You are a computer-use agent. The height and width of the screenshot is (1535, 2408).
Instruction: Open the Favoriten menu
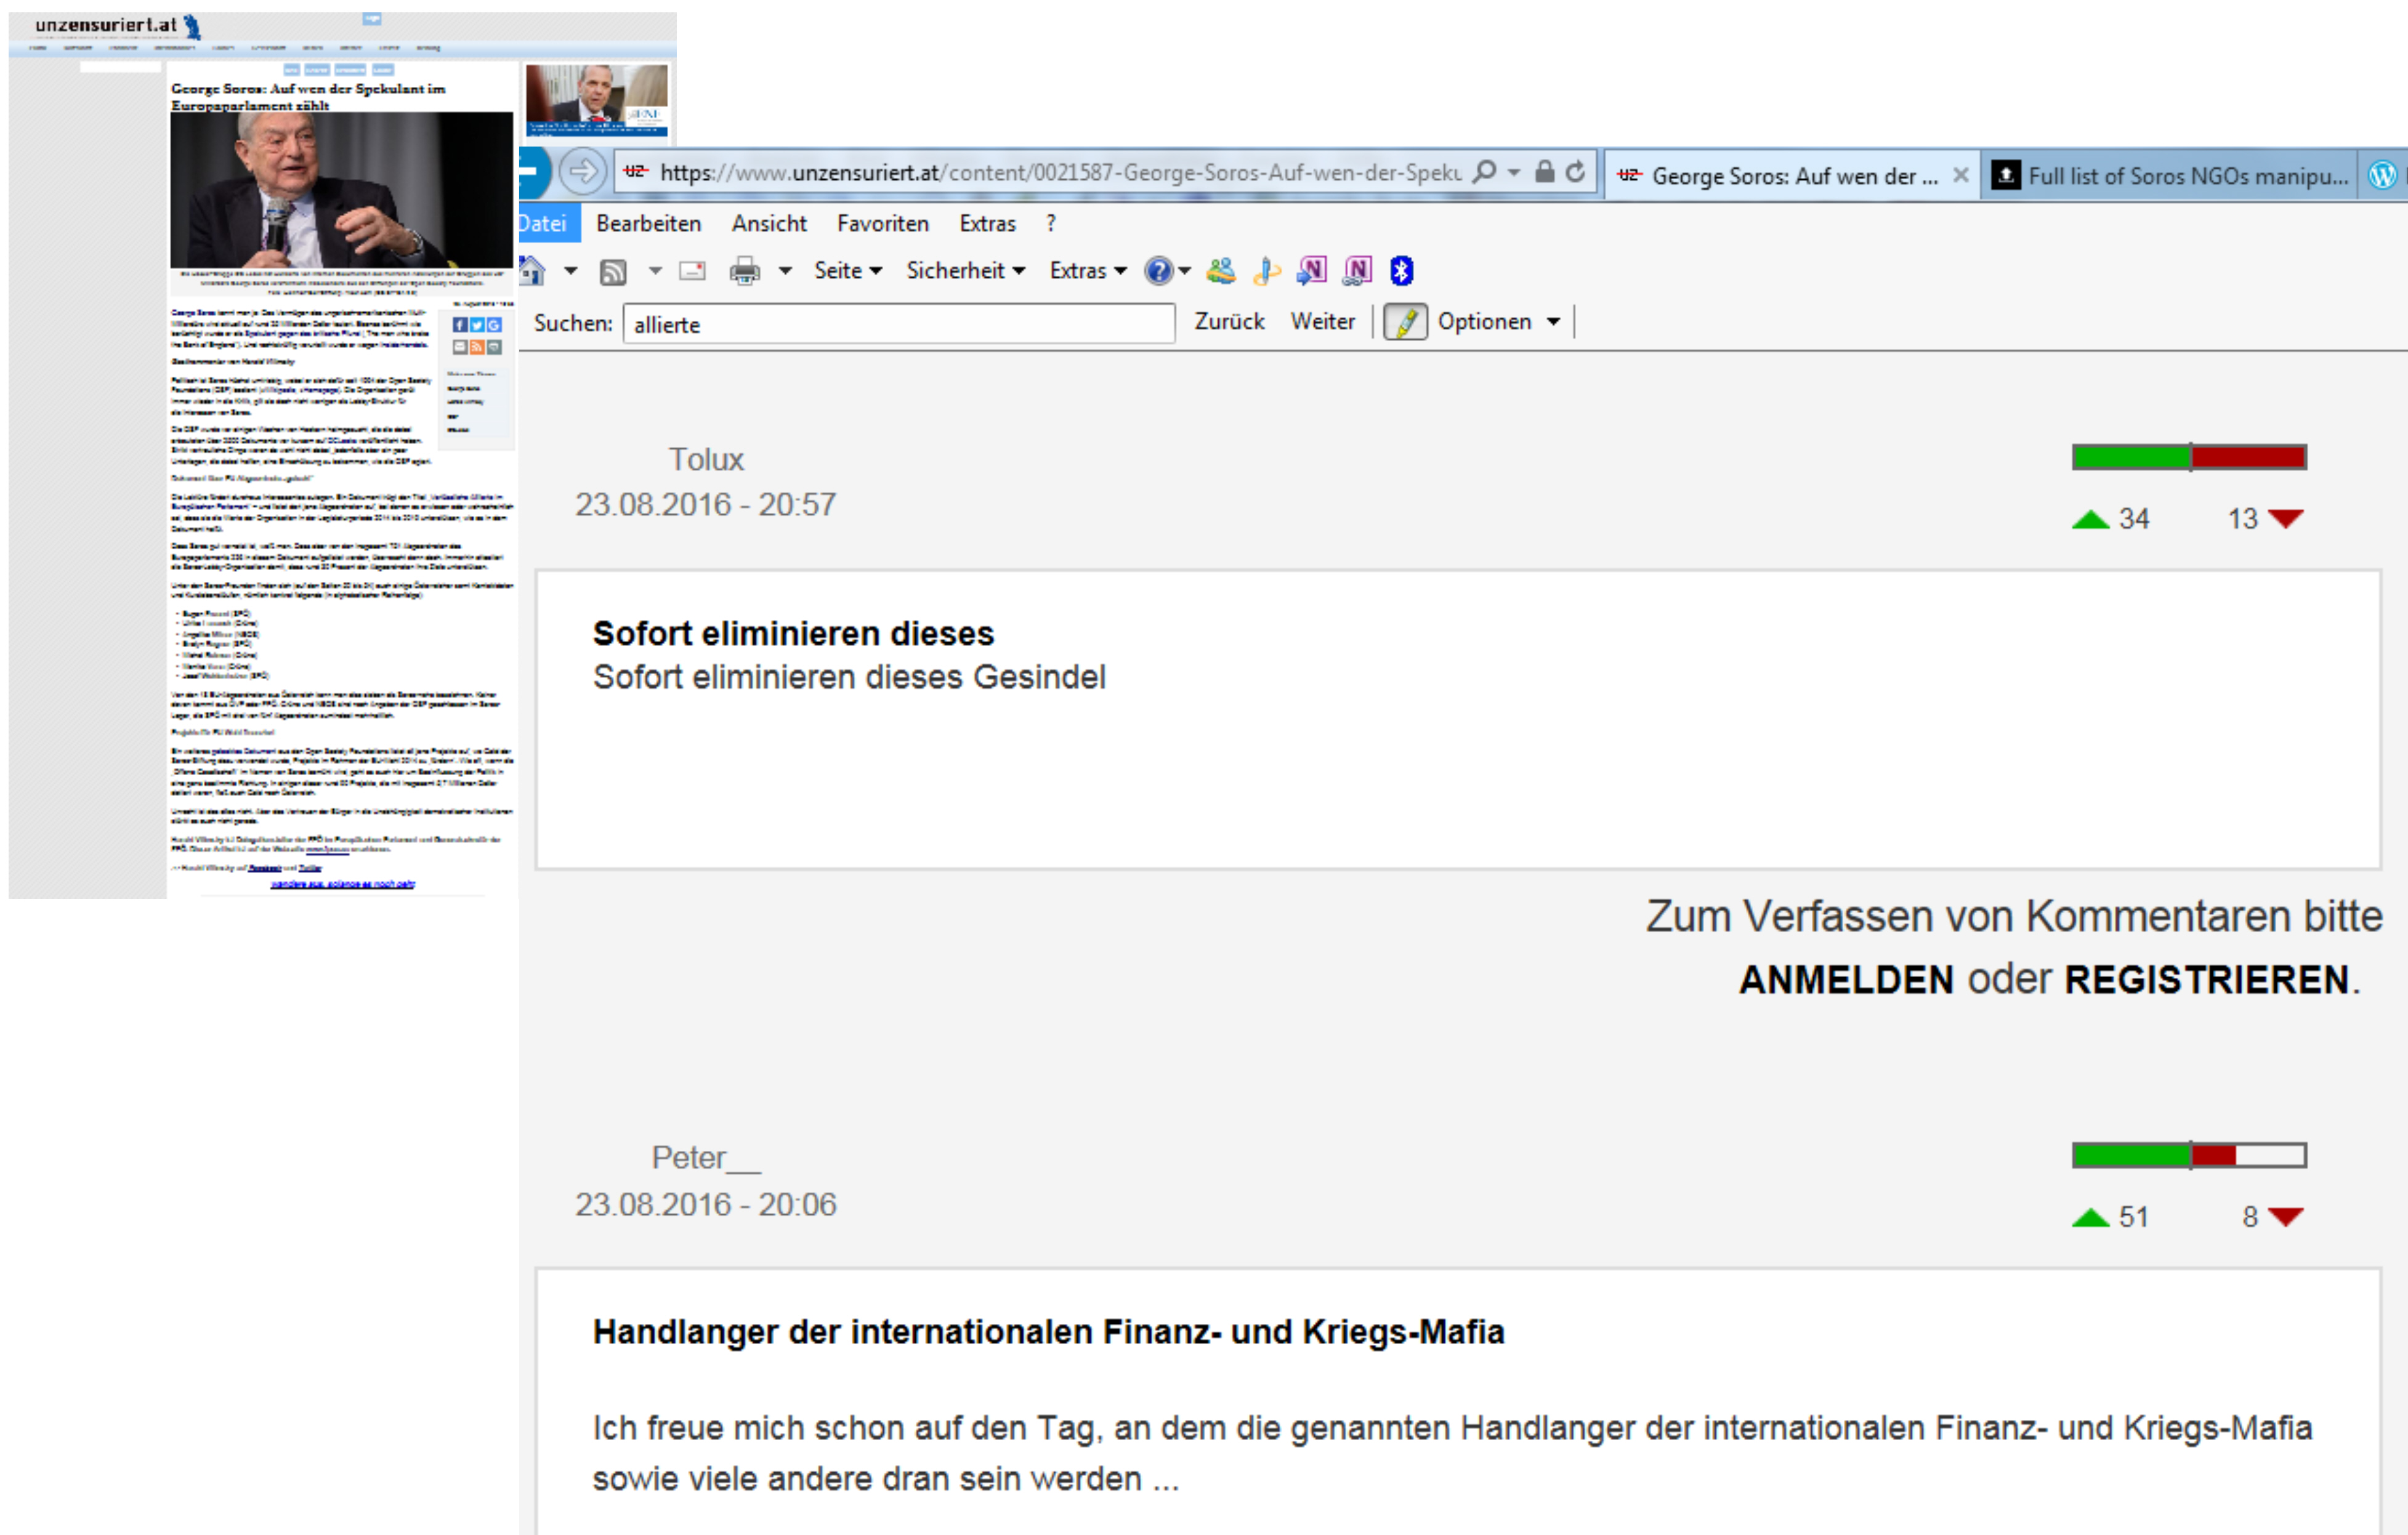coord(882,224)
